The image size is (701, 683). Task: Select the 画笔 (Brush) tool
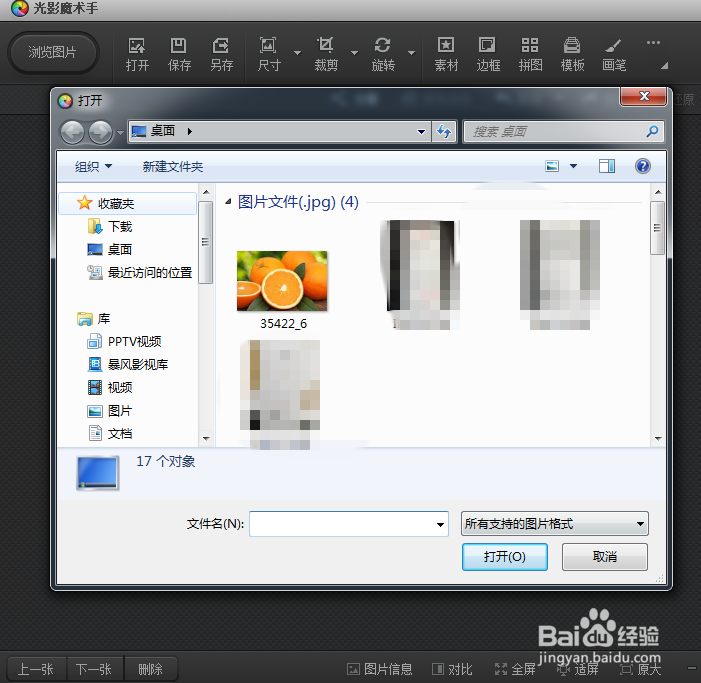point(614,54)
